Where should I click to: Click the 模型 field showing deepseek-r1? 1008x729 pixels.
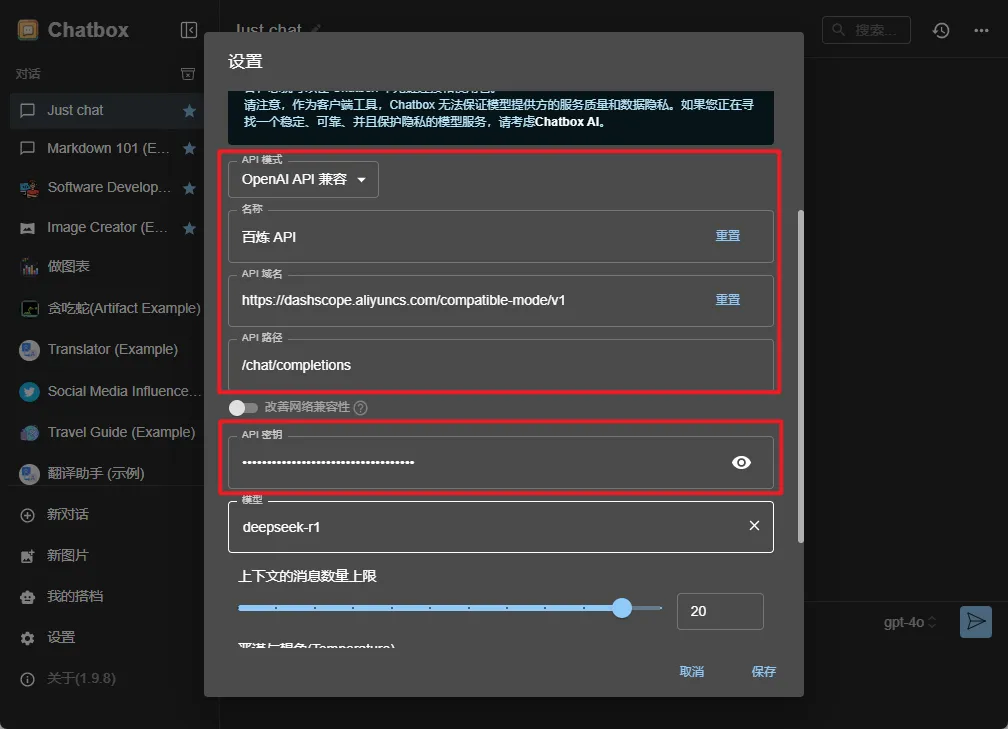pyautogui.click(x=501, y=526)
